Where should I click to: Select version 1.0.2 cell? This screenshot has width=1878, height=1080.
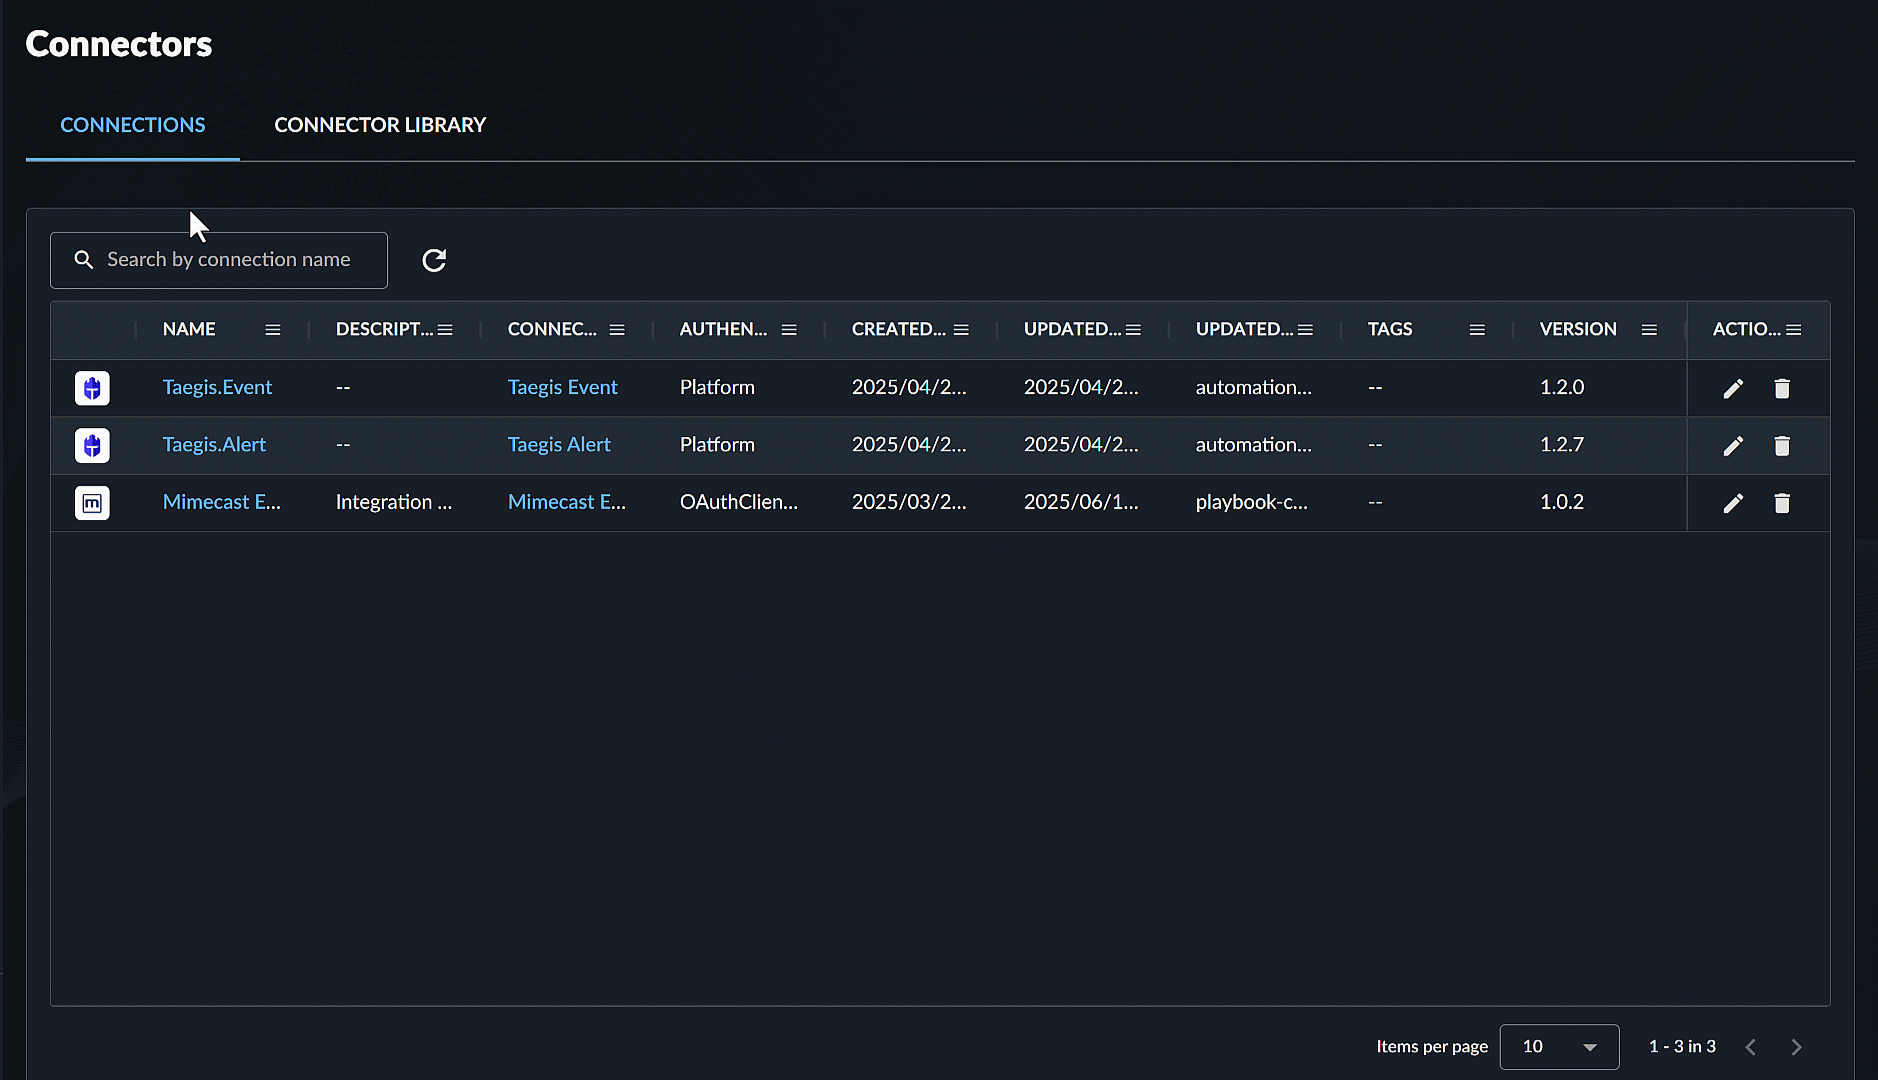click(1562, 503)
